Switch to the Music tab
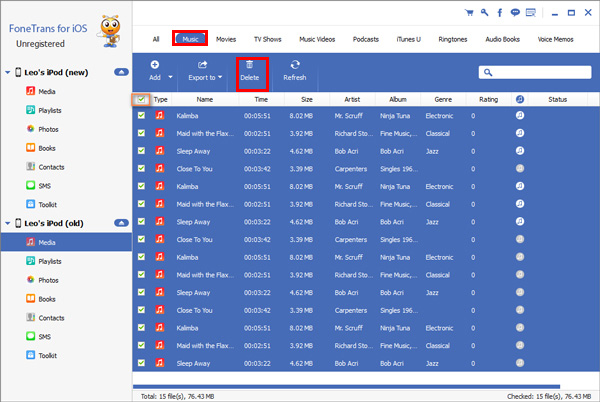This screenshot has width=600, height=402. click(190, 39)
